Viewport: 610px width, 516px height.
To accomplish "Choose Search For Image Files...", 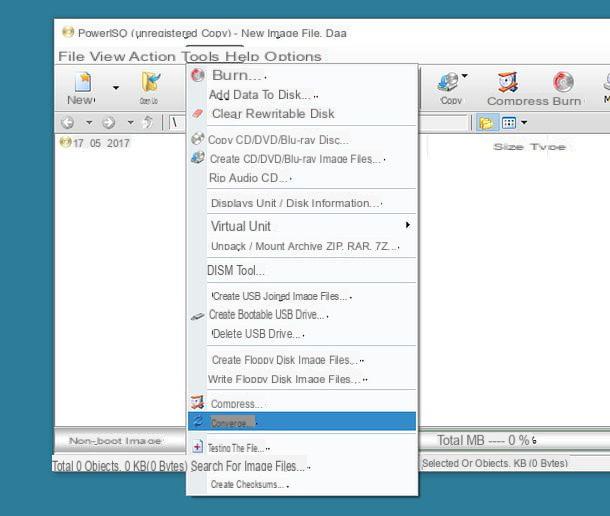I will pos(302,466).
